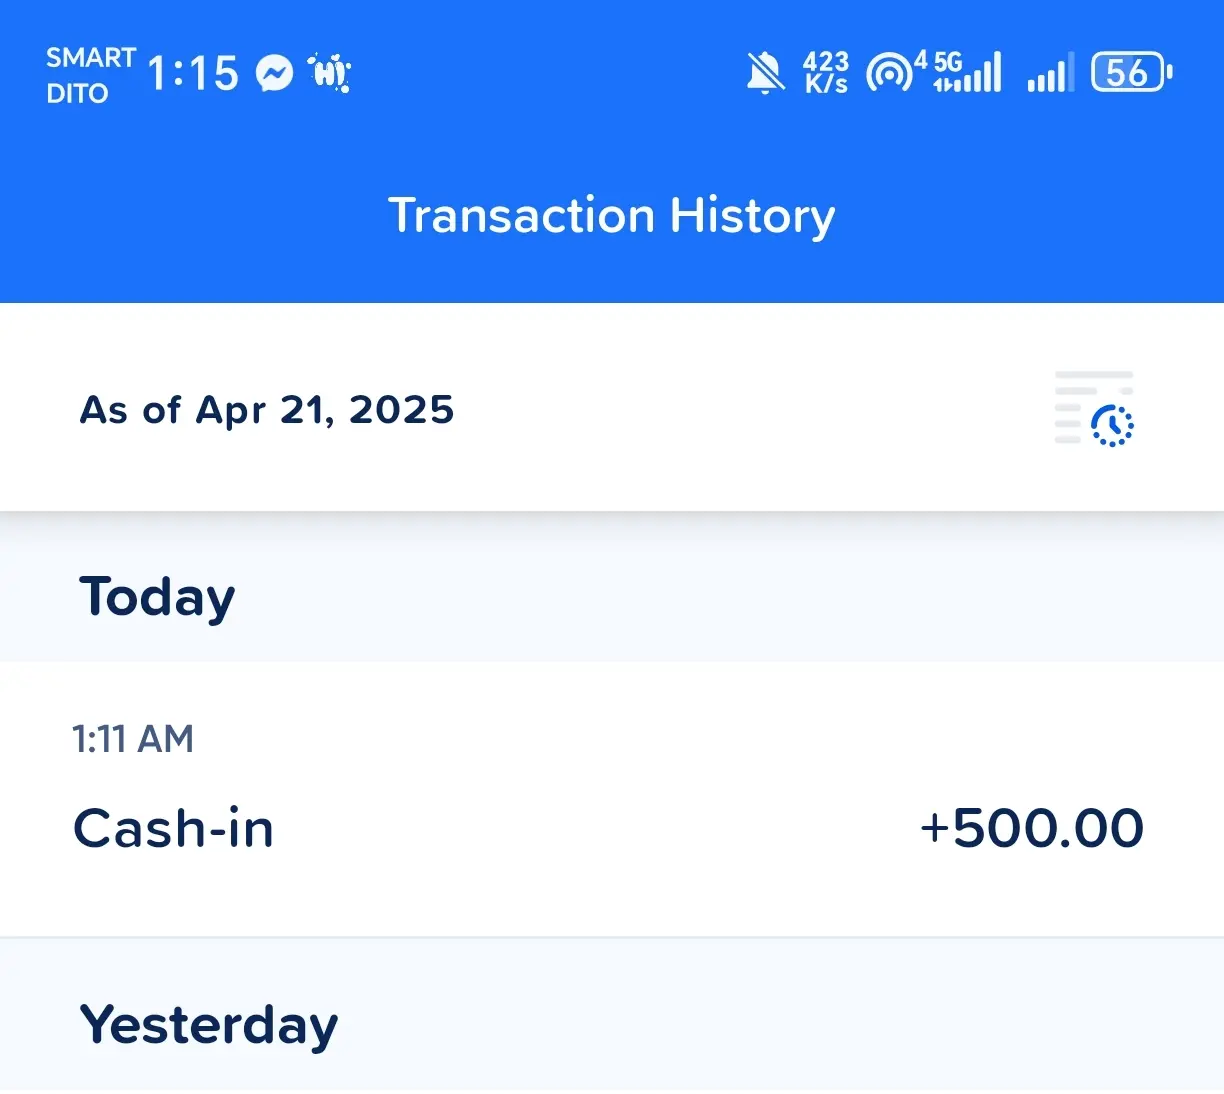Screen dimensions: 1224x1094
Task: Open the Cash-in transaction entry
Action: 612,799
